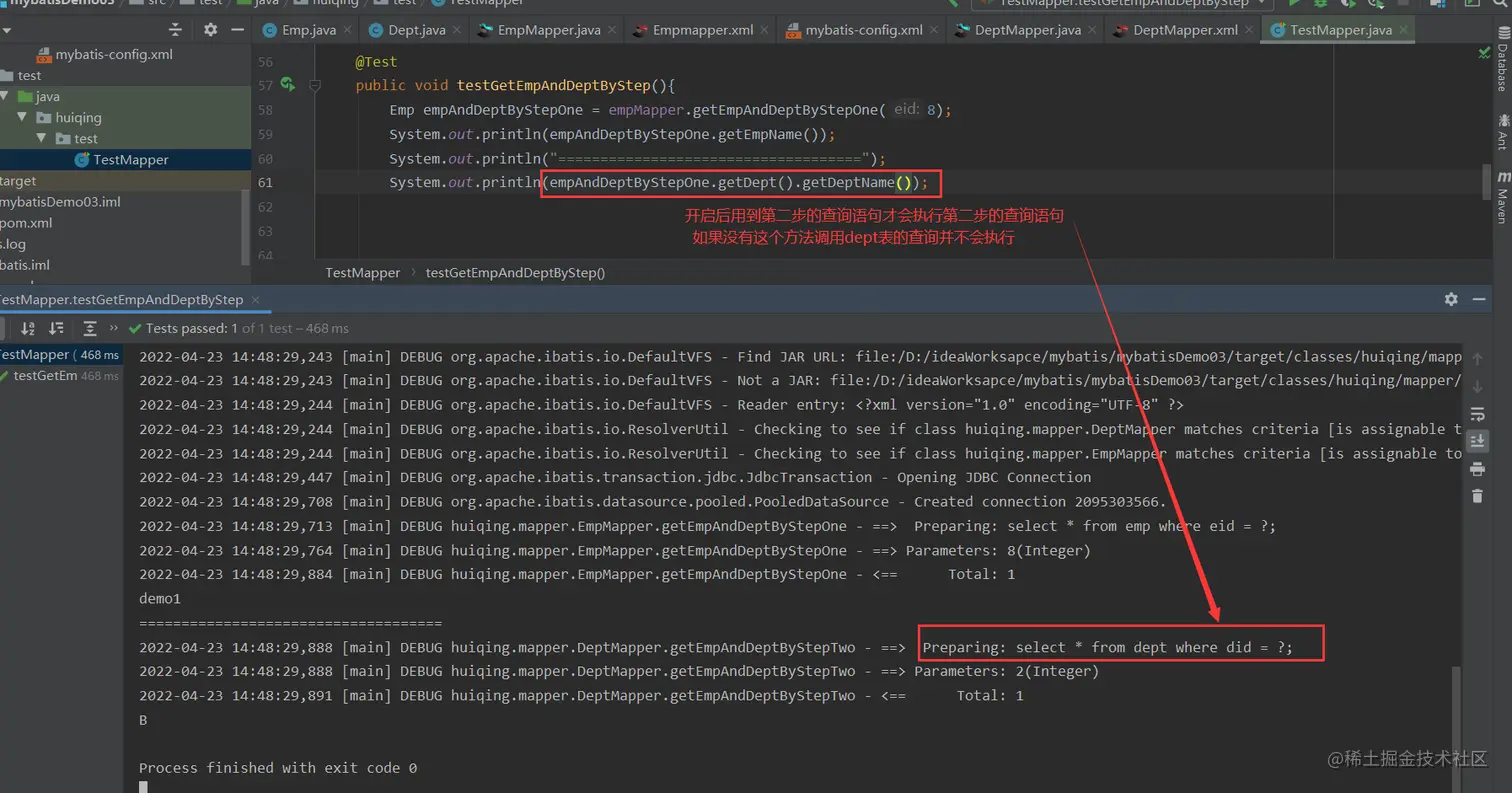
Task: Open the mybatis-config.xml editor tab
Action: pyautogui.click(x=863, y=30)
